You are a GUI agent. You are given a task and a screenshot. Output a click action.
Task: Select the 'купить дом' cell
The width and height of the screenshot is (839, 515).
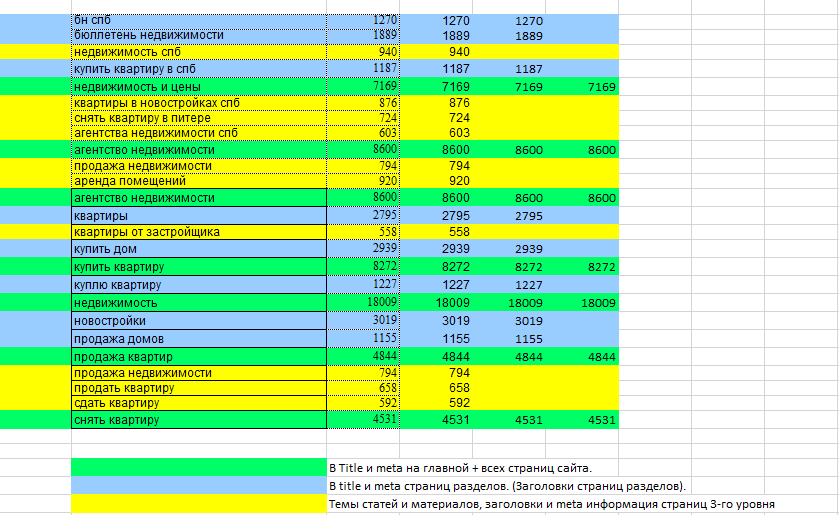tap(199, 248)
